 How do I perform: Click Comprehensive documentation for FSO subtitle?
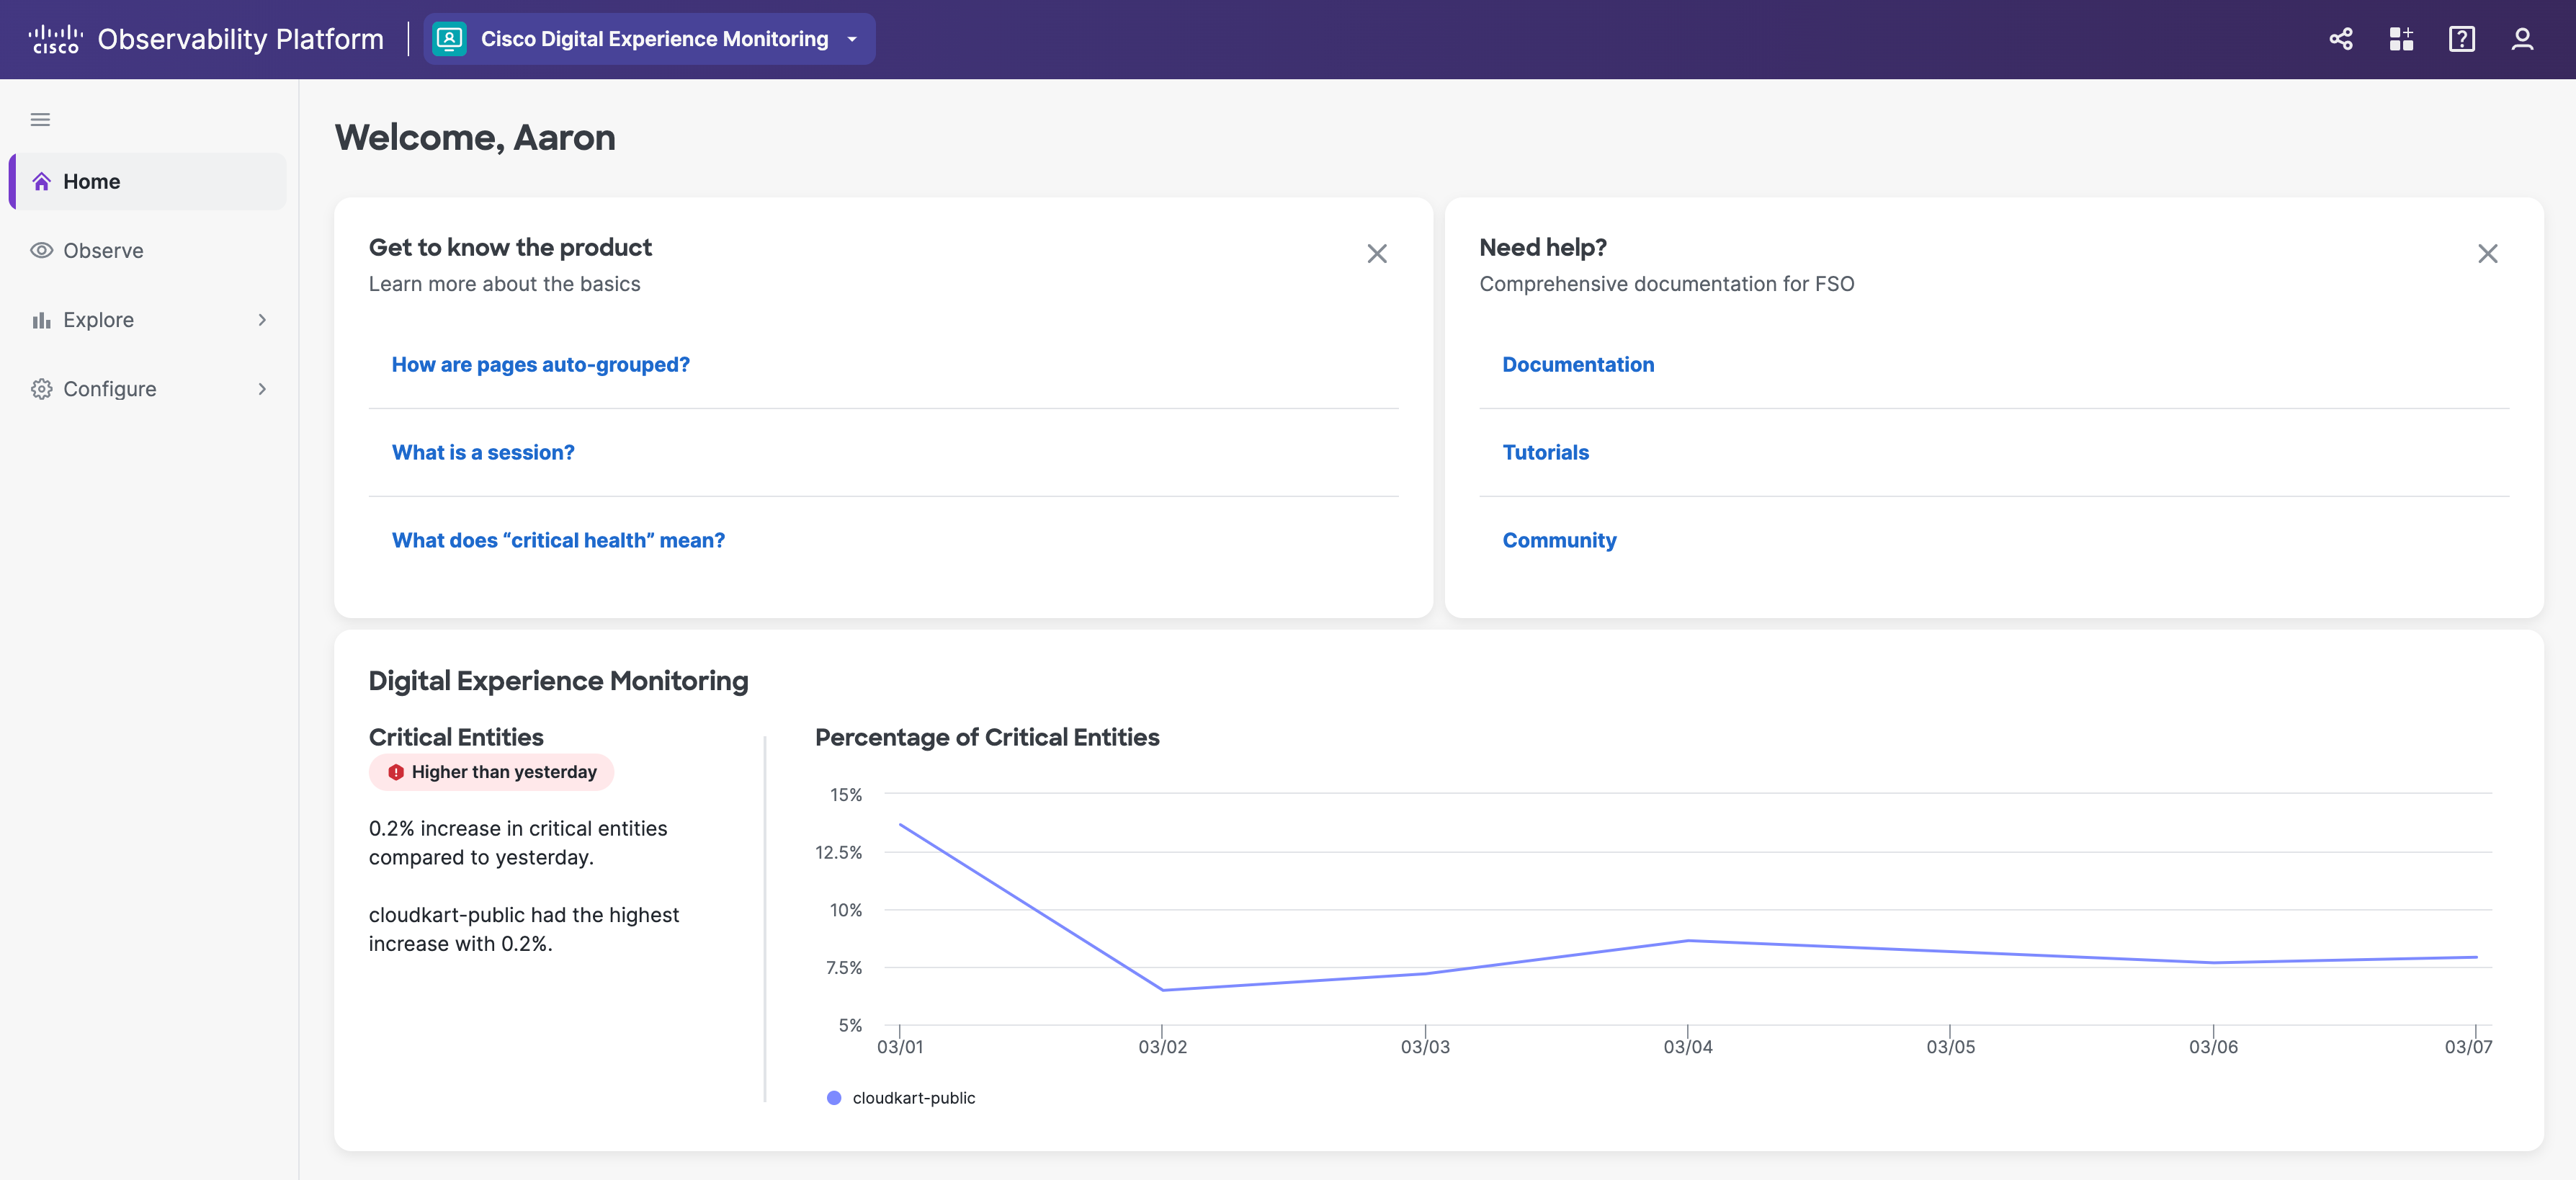click(1667, 284)
